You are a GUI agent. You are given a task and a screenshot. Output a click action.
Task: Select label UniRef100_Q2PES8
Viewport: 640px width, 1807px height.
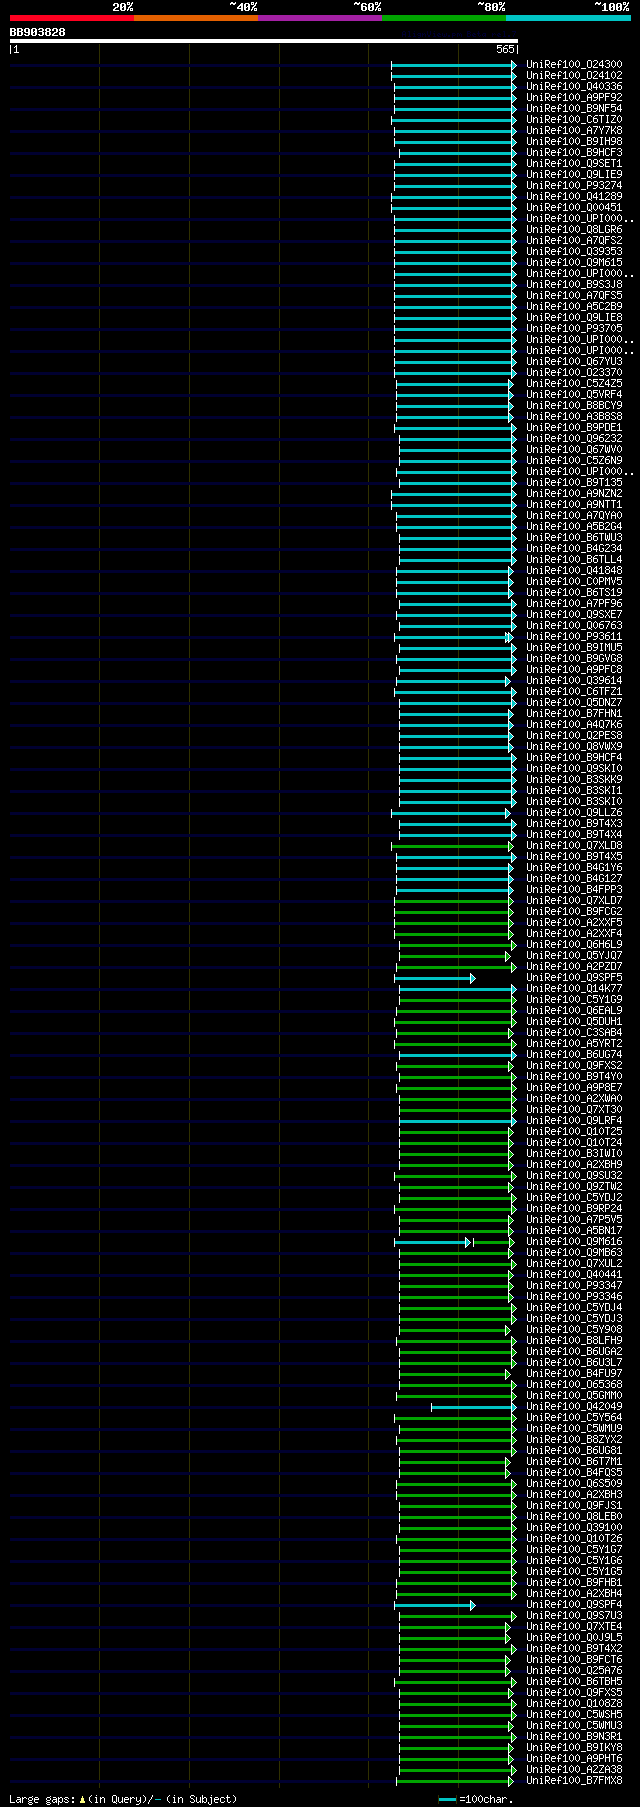click(574, 736)
